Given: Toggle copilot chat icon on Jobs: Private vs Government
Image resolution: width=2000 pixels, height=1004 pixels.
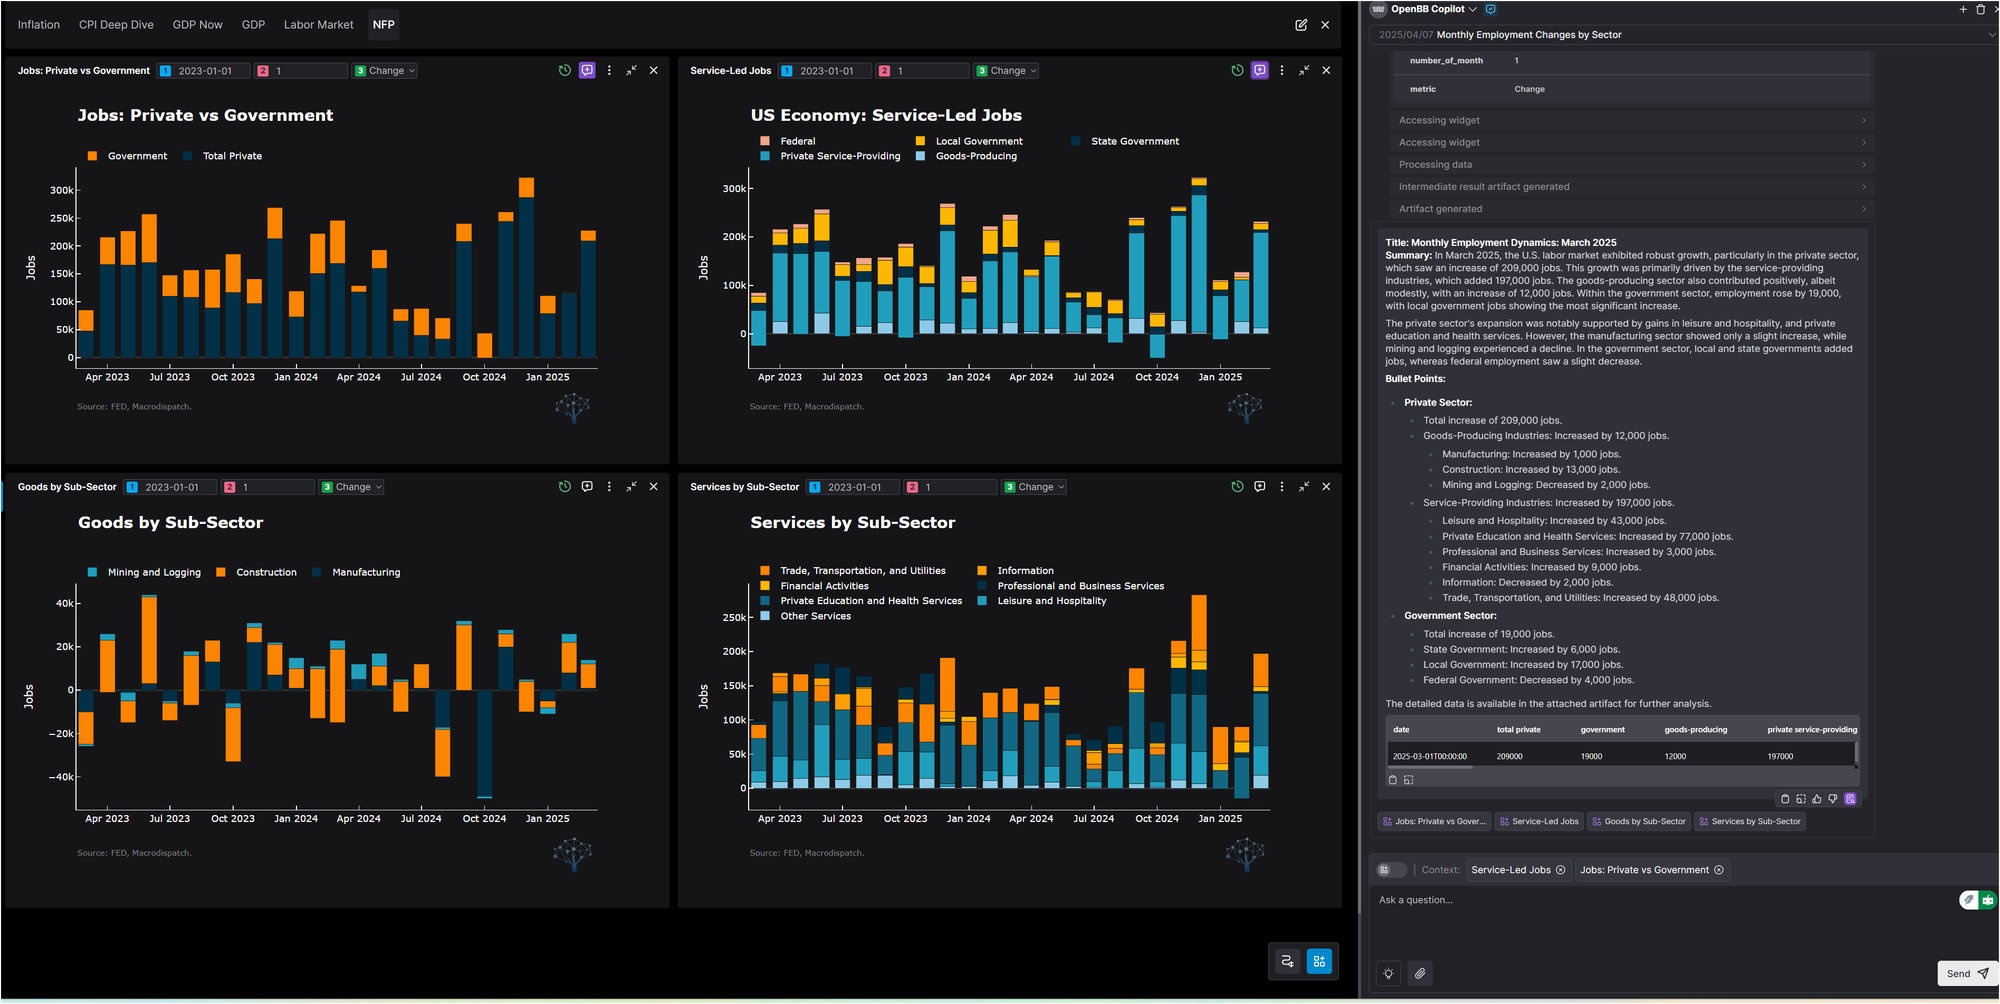Looking at the screenshot, I should (x=587, y=70).
